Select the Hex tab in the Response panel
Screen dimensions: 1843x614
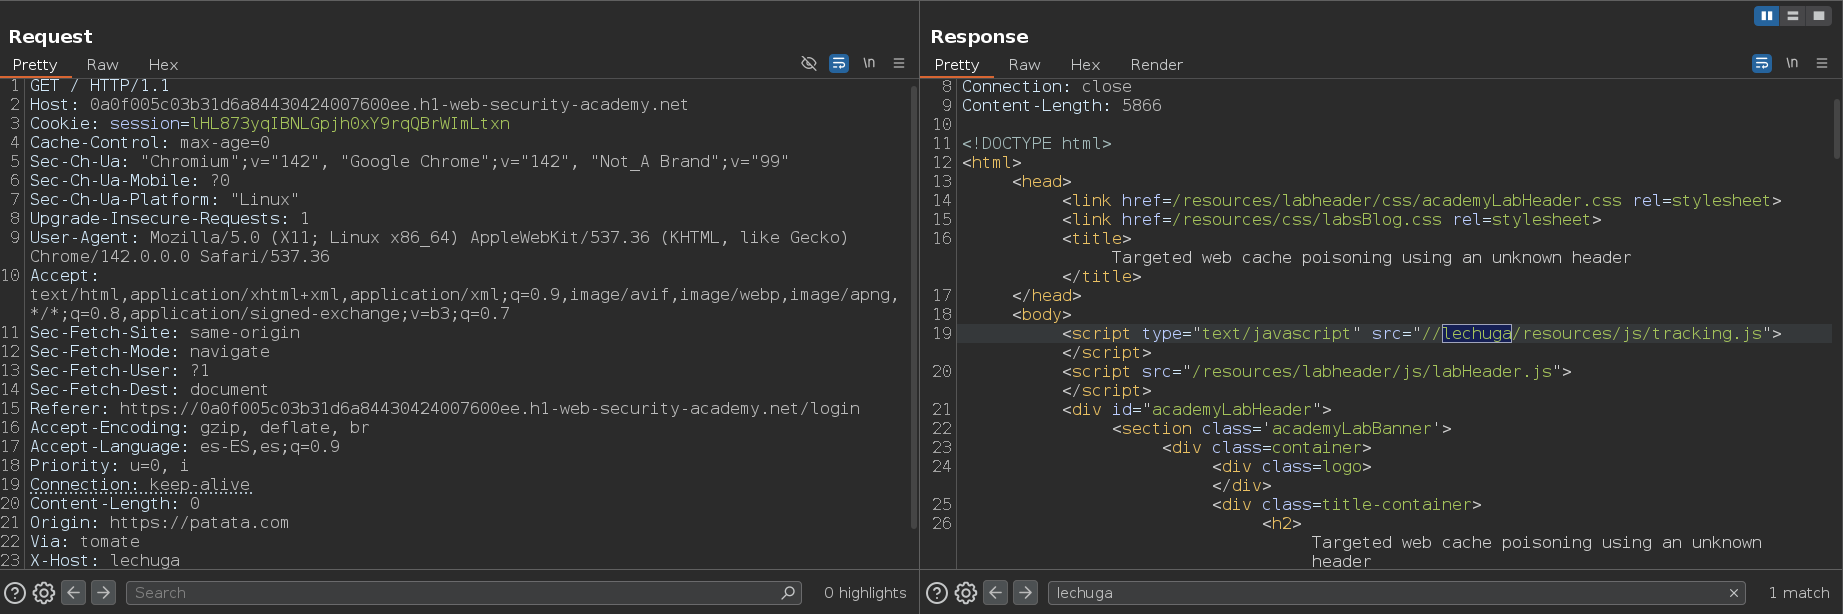(1085, 64)
